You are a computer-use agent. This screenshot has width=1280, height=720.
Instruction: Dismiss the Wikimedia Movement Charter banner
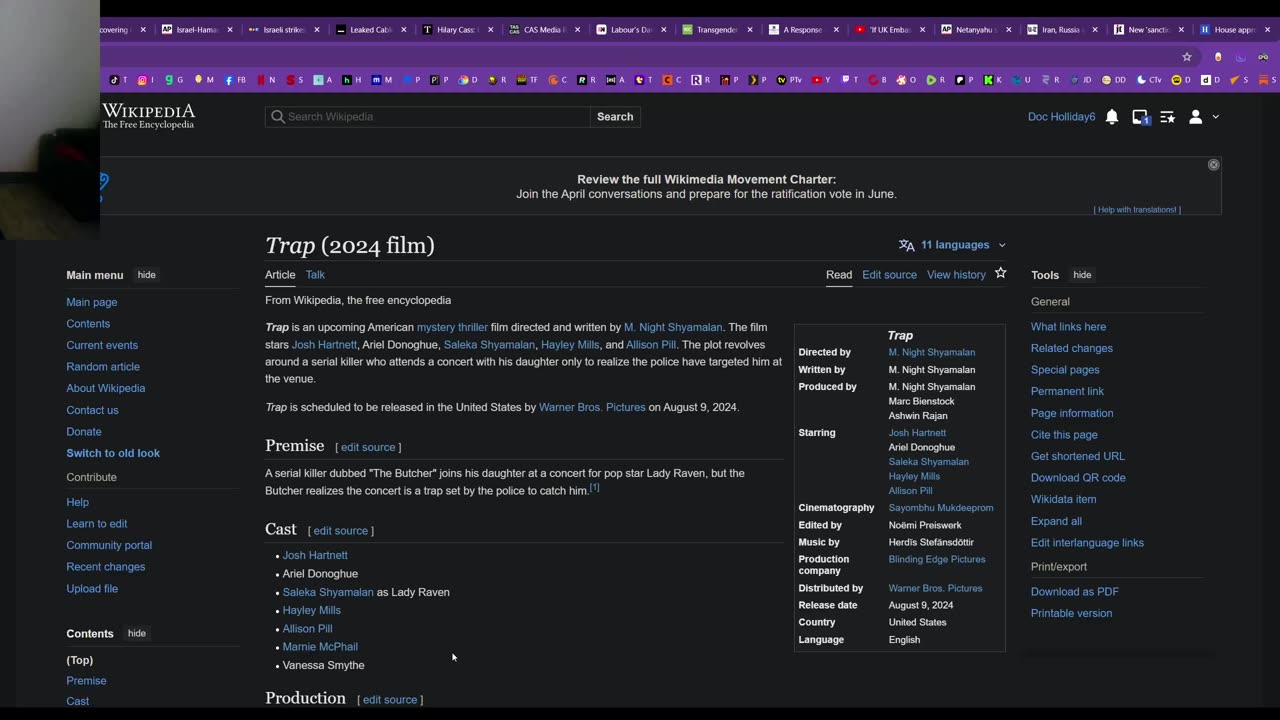coord(1213,165)
